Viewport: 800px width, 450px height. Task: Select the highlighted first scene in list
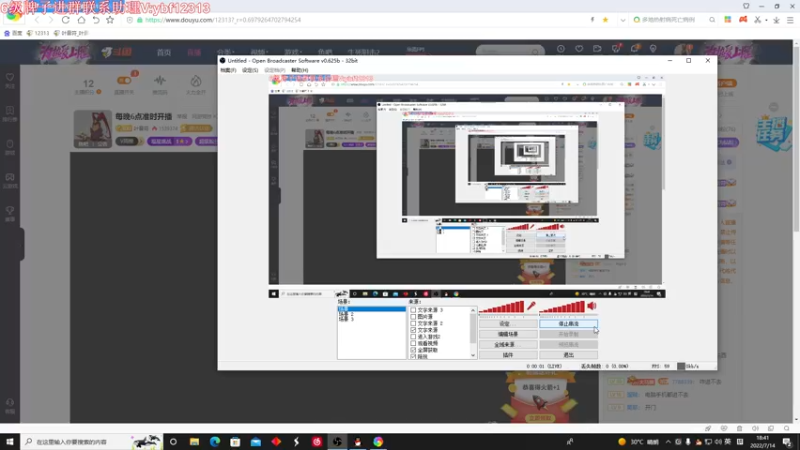click(x=371, y=309)
